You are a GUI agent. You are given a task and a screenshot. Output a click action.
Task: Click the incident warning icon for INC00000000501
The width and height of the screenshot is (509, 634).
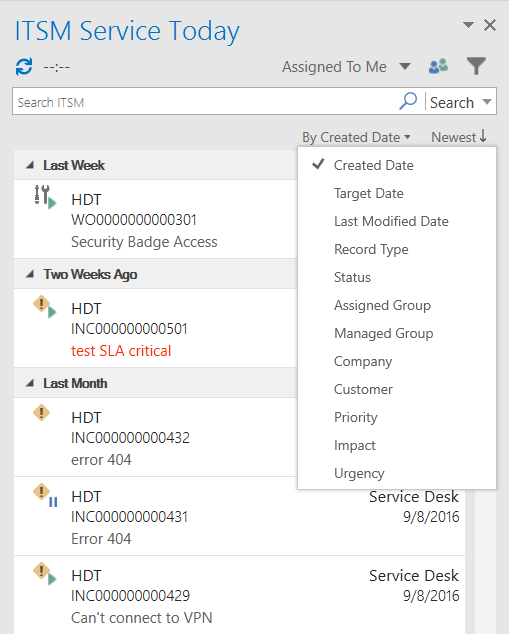pyautogui.click(x=44, y=307)
